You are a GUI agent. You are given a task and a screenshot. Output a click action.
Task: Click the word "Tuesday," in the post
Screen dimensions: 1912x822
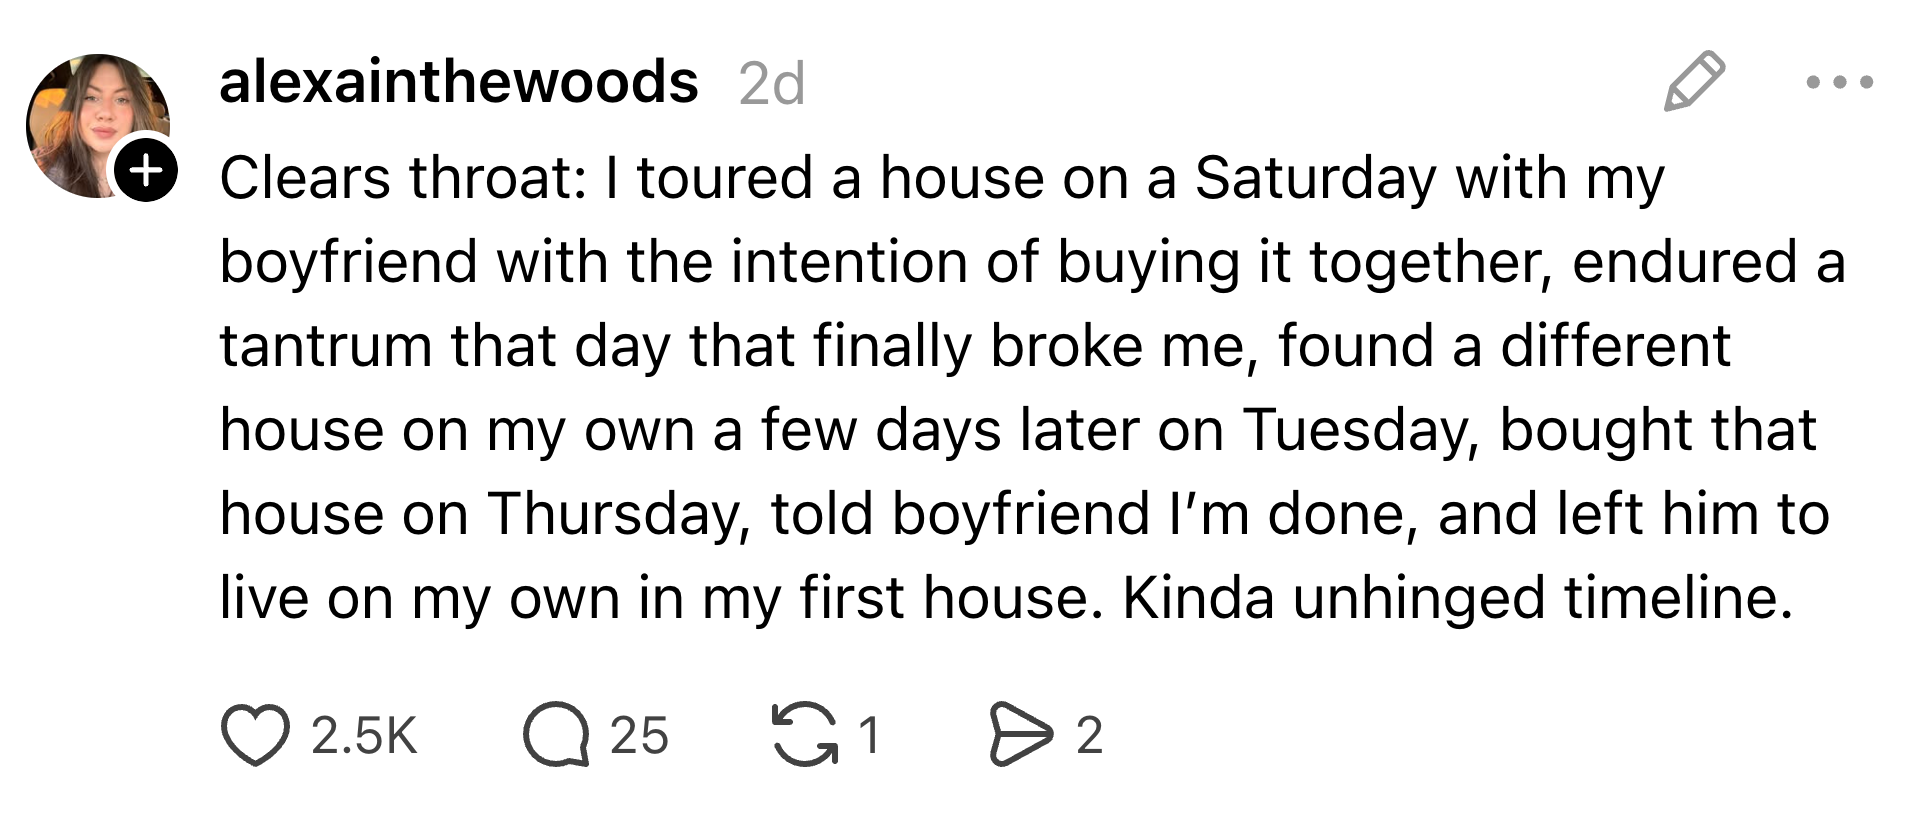click(x=1360, y=431)
